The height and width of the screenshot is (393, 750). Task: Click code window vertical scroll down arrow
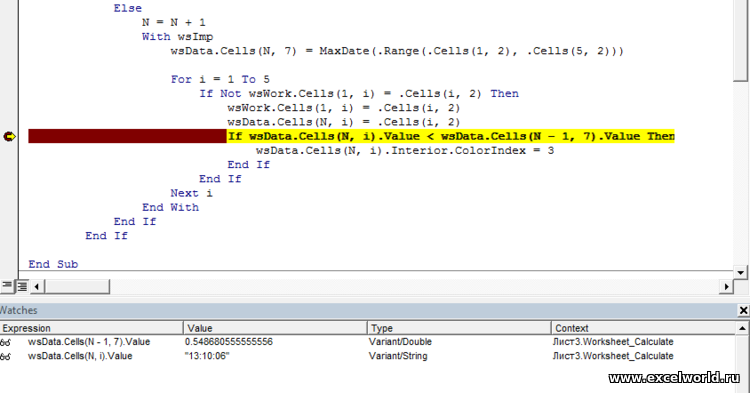click(x=740, y=273)
